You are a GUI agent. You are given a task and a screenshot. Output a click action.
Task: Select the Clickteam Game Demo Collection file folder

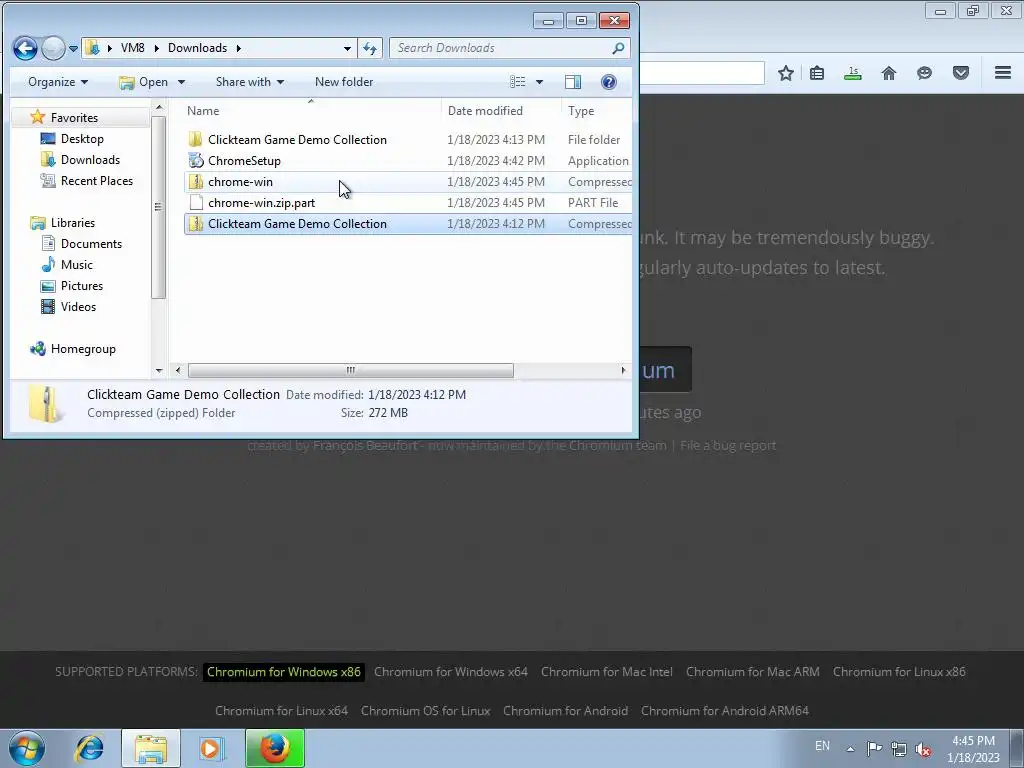click(297, 139)
